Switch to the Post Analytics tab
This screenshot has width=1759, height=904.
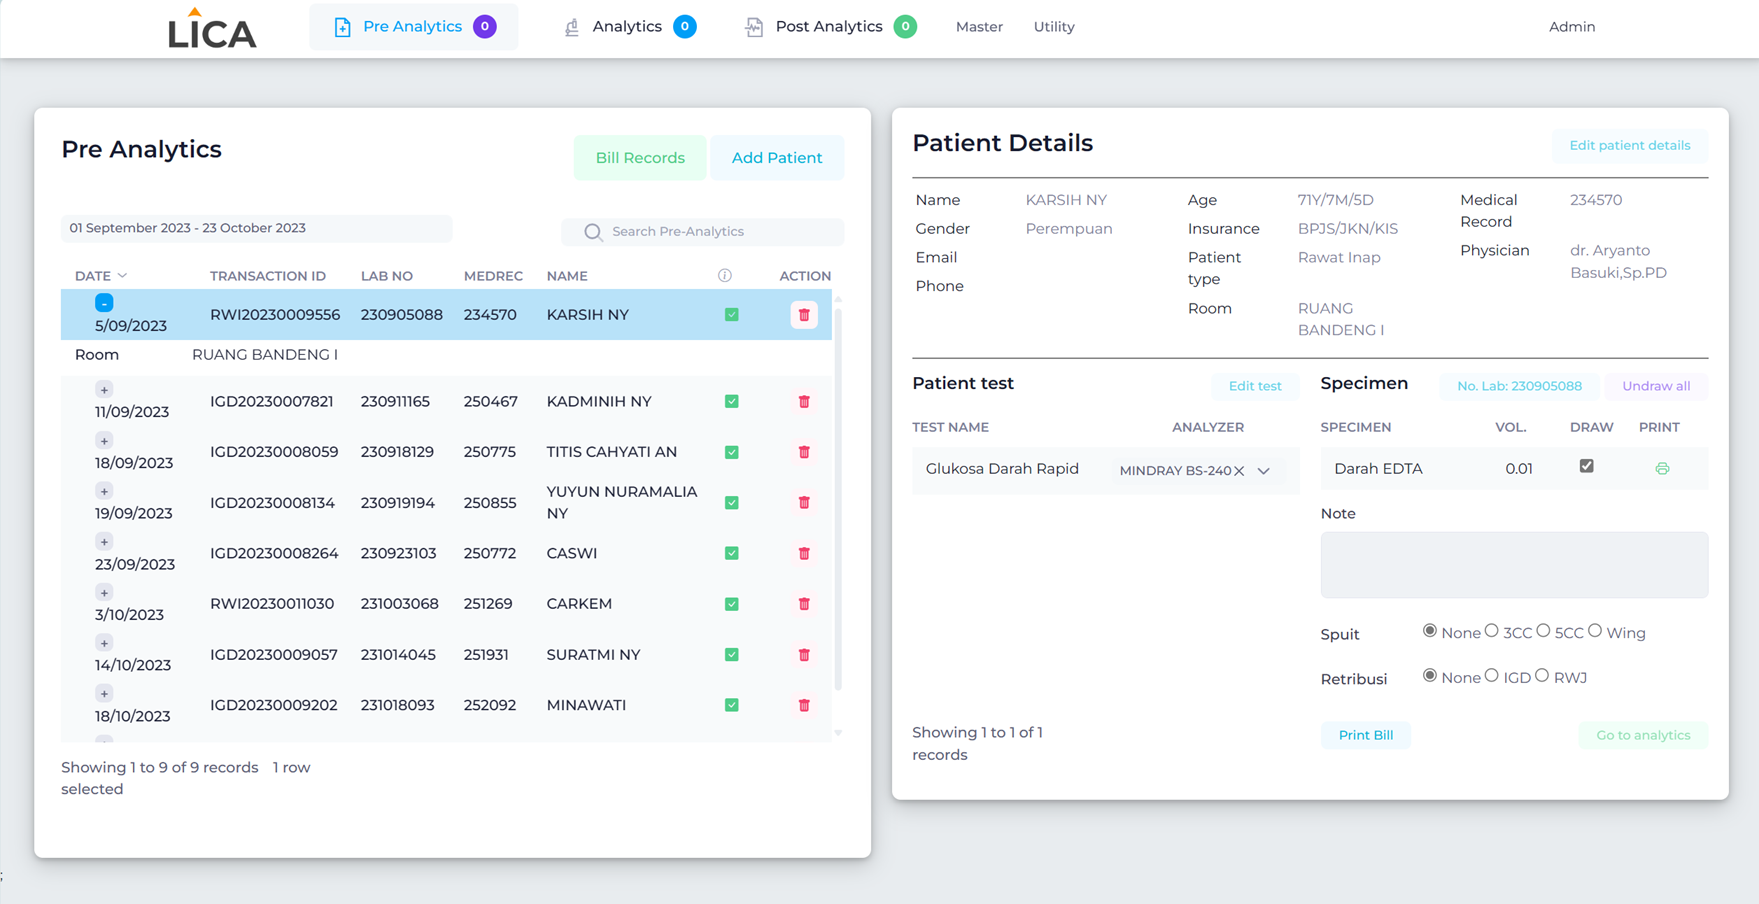(830, 27)
